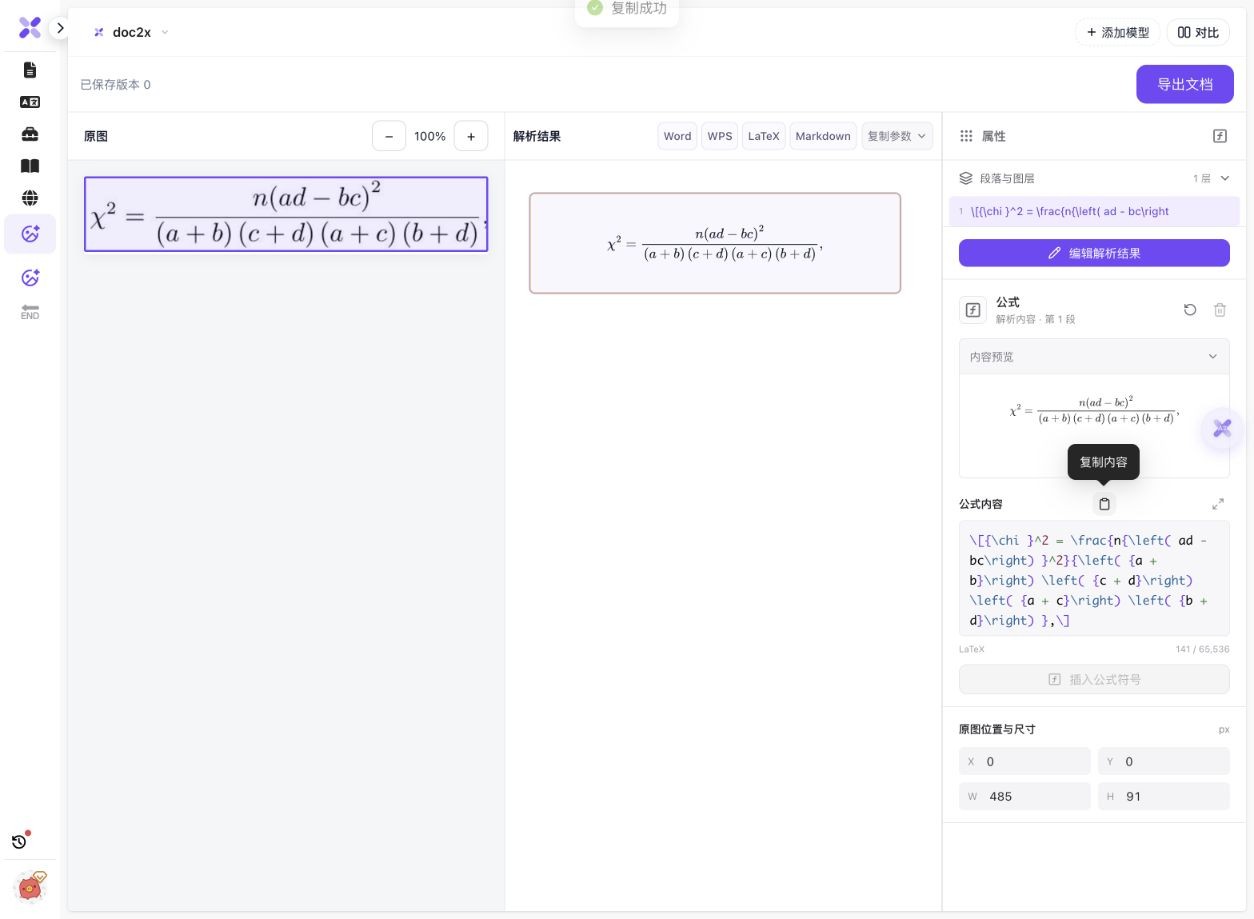Select the Word copy format
Viewport: 1254px width, 919px height.
(x=677, y=136)
